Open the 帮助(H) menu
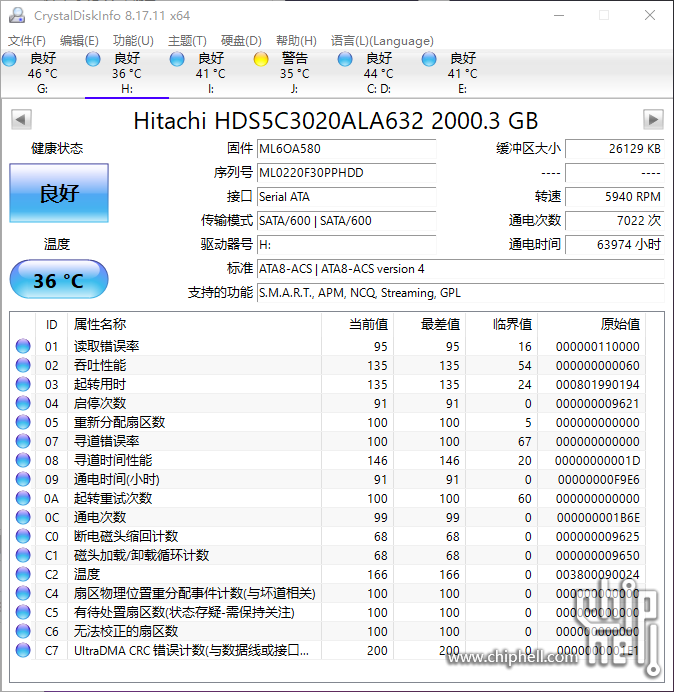The height and width of the screenshot is (692, 674). 297,41
